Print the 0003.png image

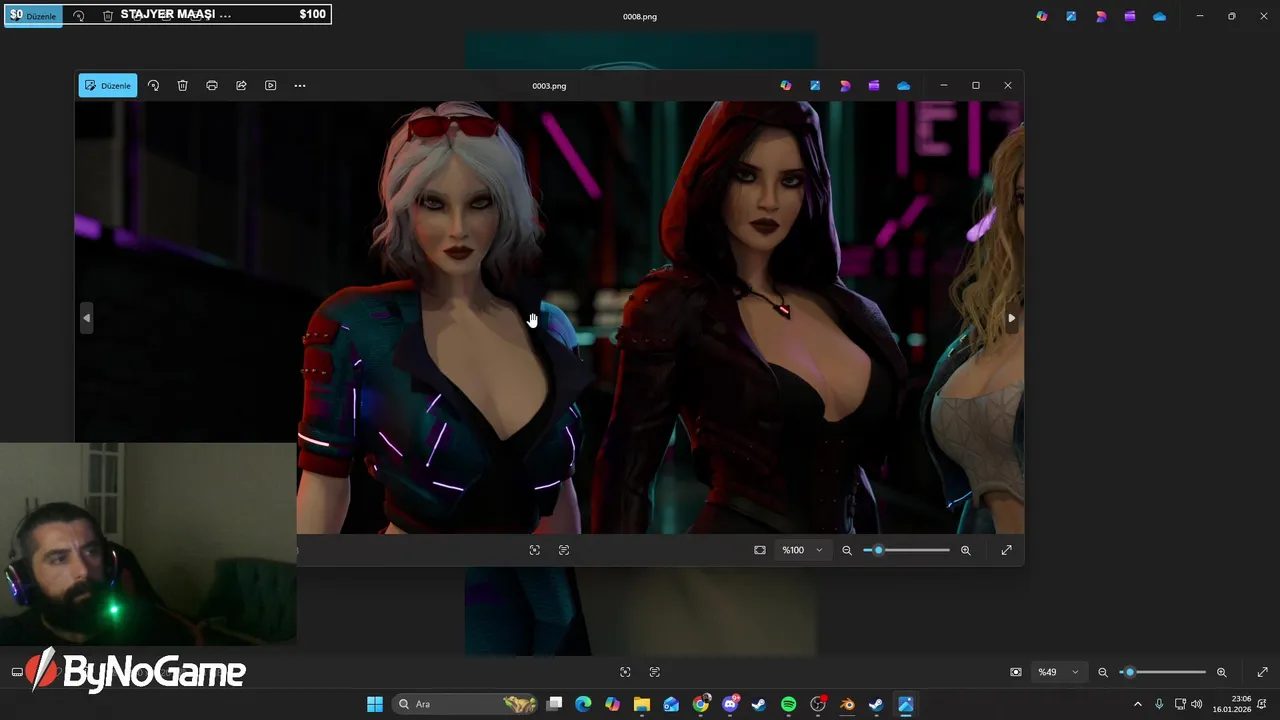[212, 86]
